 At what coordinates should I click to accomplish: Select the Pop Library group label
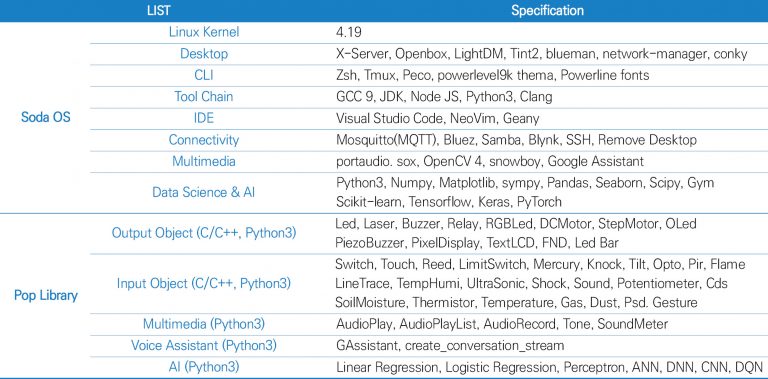pos(46,296)
